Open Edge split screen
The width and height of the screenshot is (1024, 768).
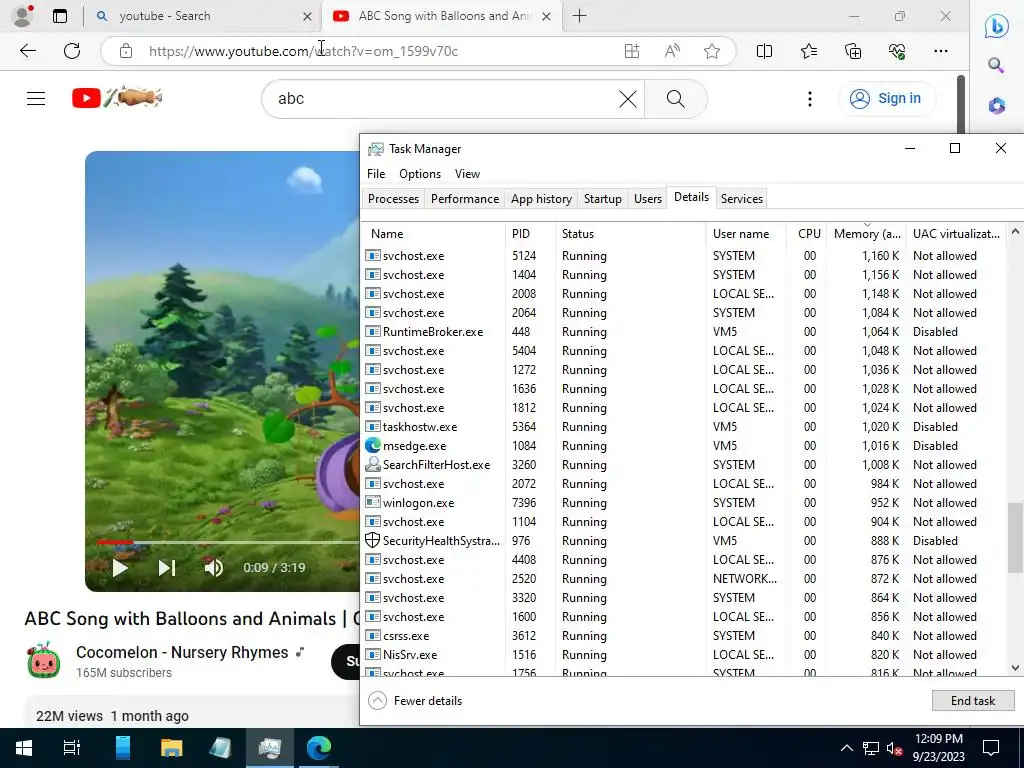764,51
